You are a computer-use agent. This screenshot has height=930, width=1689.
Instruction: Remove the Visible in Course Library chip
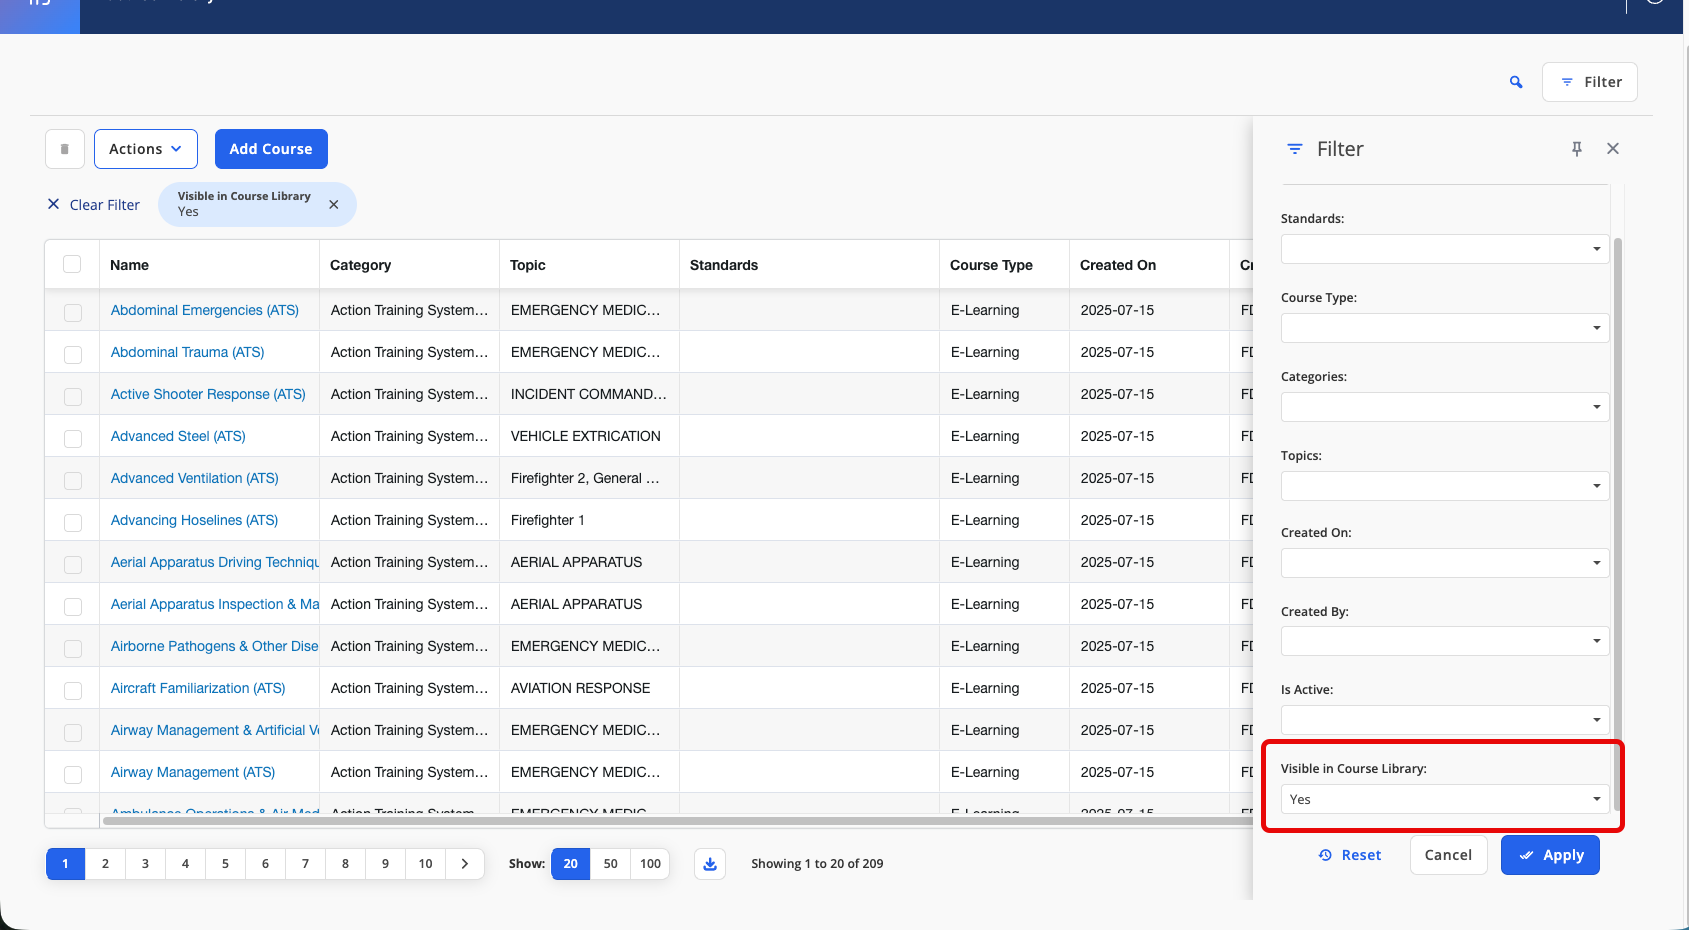334,205
